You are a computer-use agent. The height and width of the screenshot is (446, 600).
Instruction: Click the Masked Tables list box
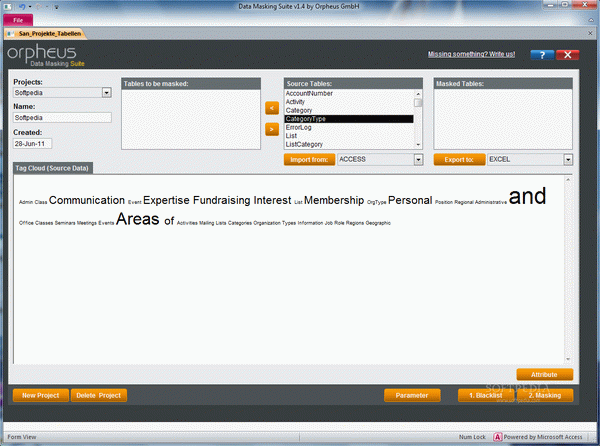[503, 119]
